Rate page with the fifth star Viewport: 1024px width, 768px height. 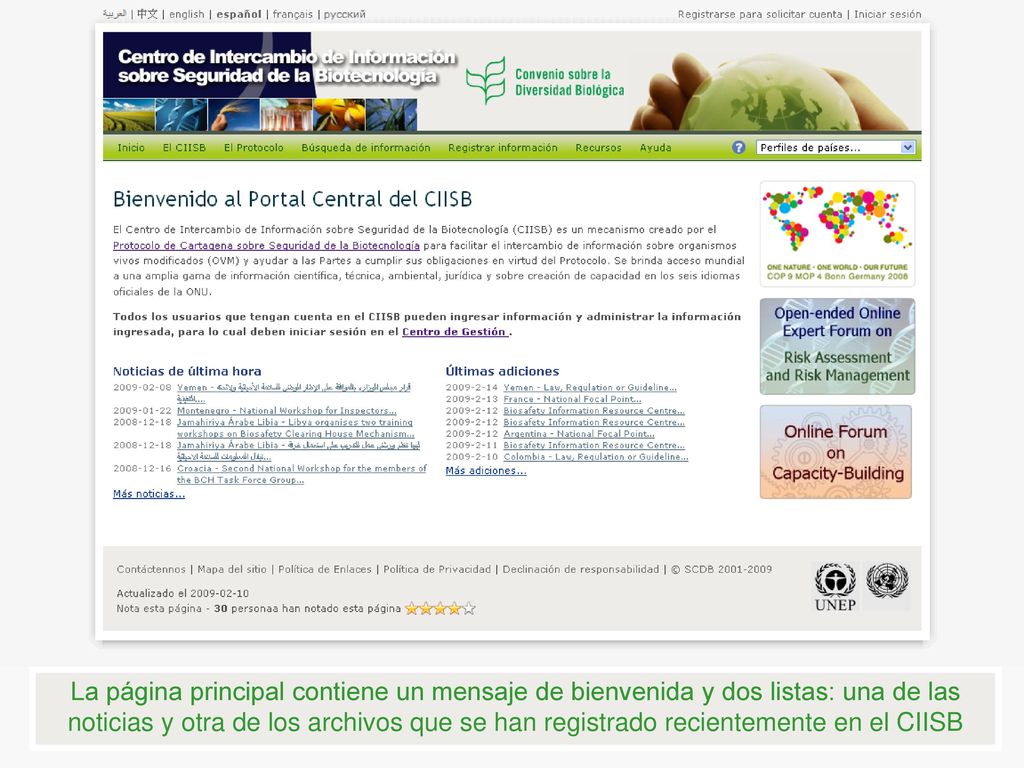(469, 609)
